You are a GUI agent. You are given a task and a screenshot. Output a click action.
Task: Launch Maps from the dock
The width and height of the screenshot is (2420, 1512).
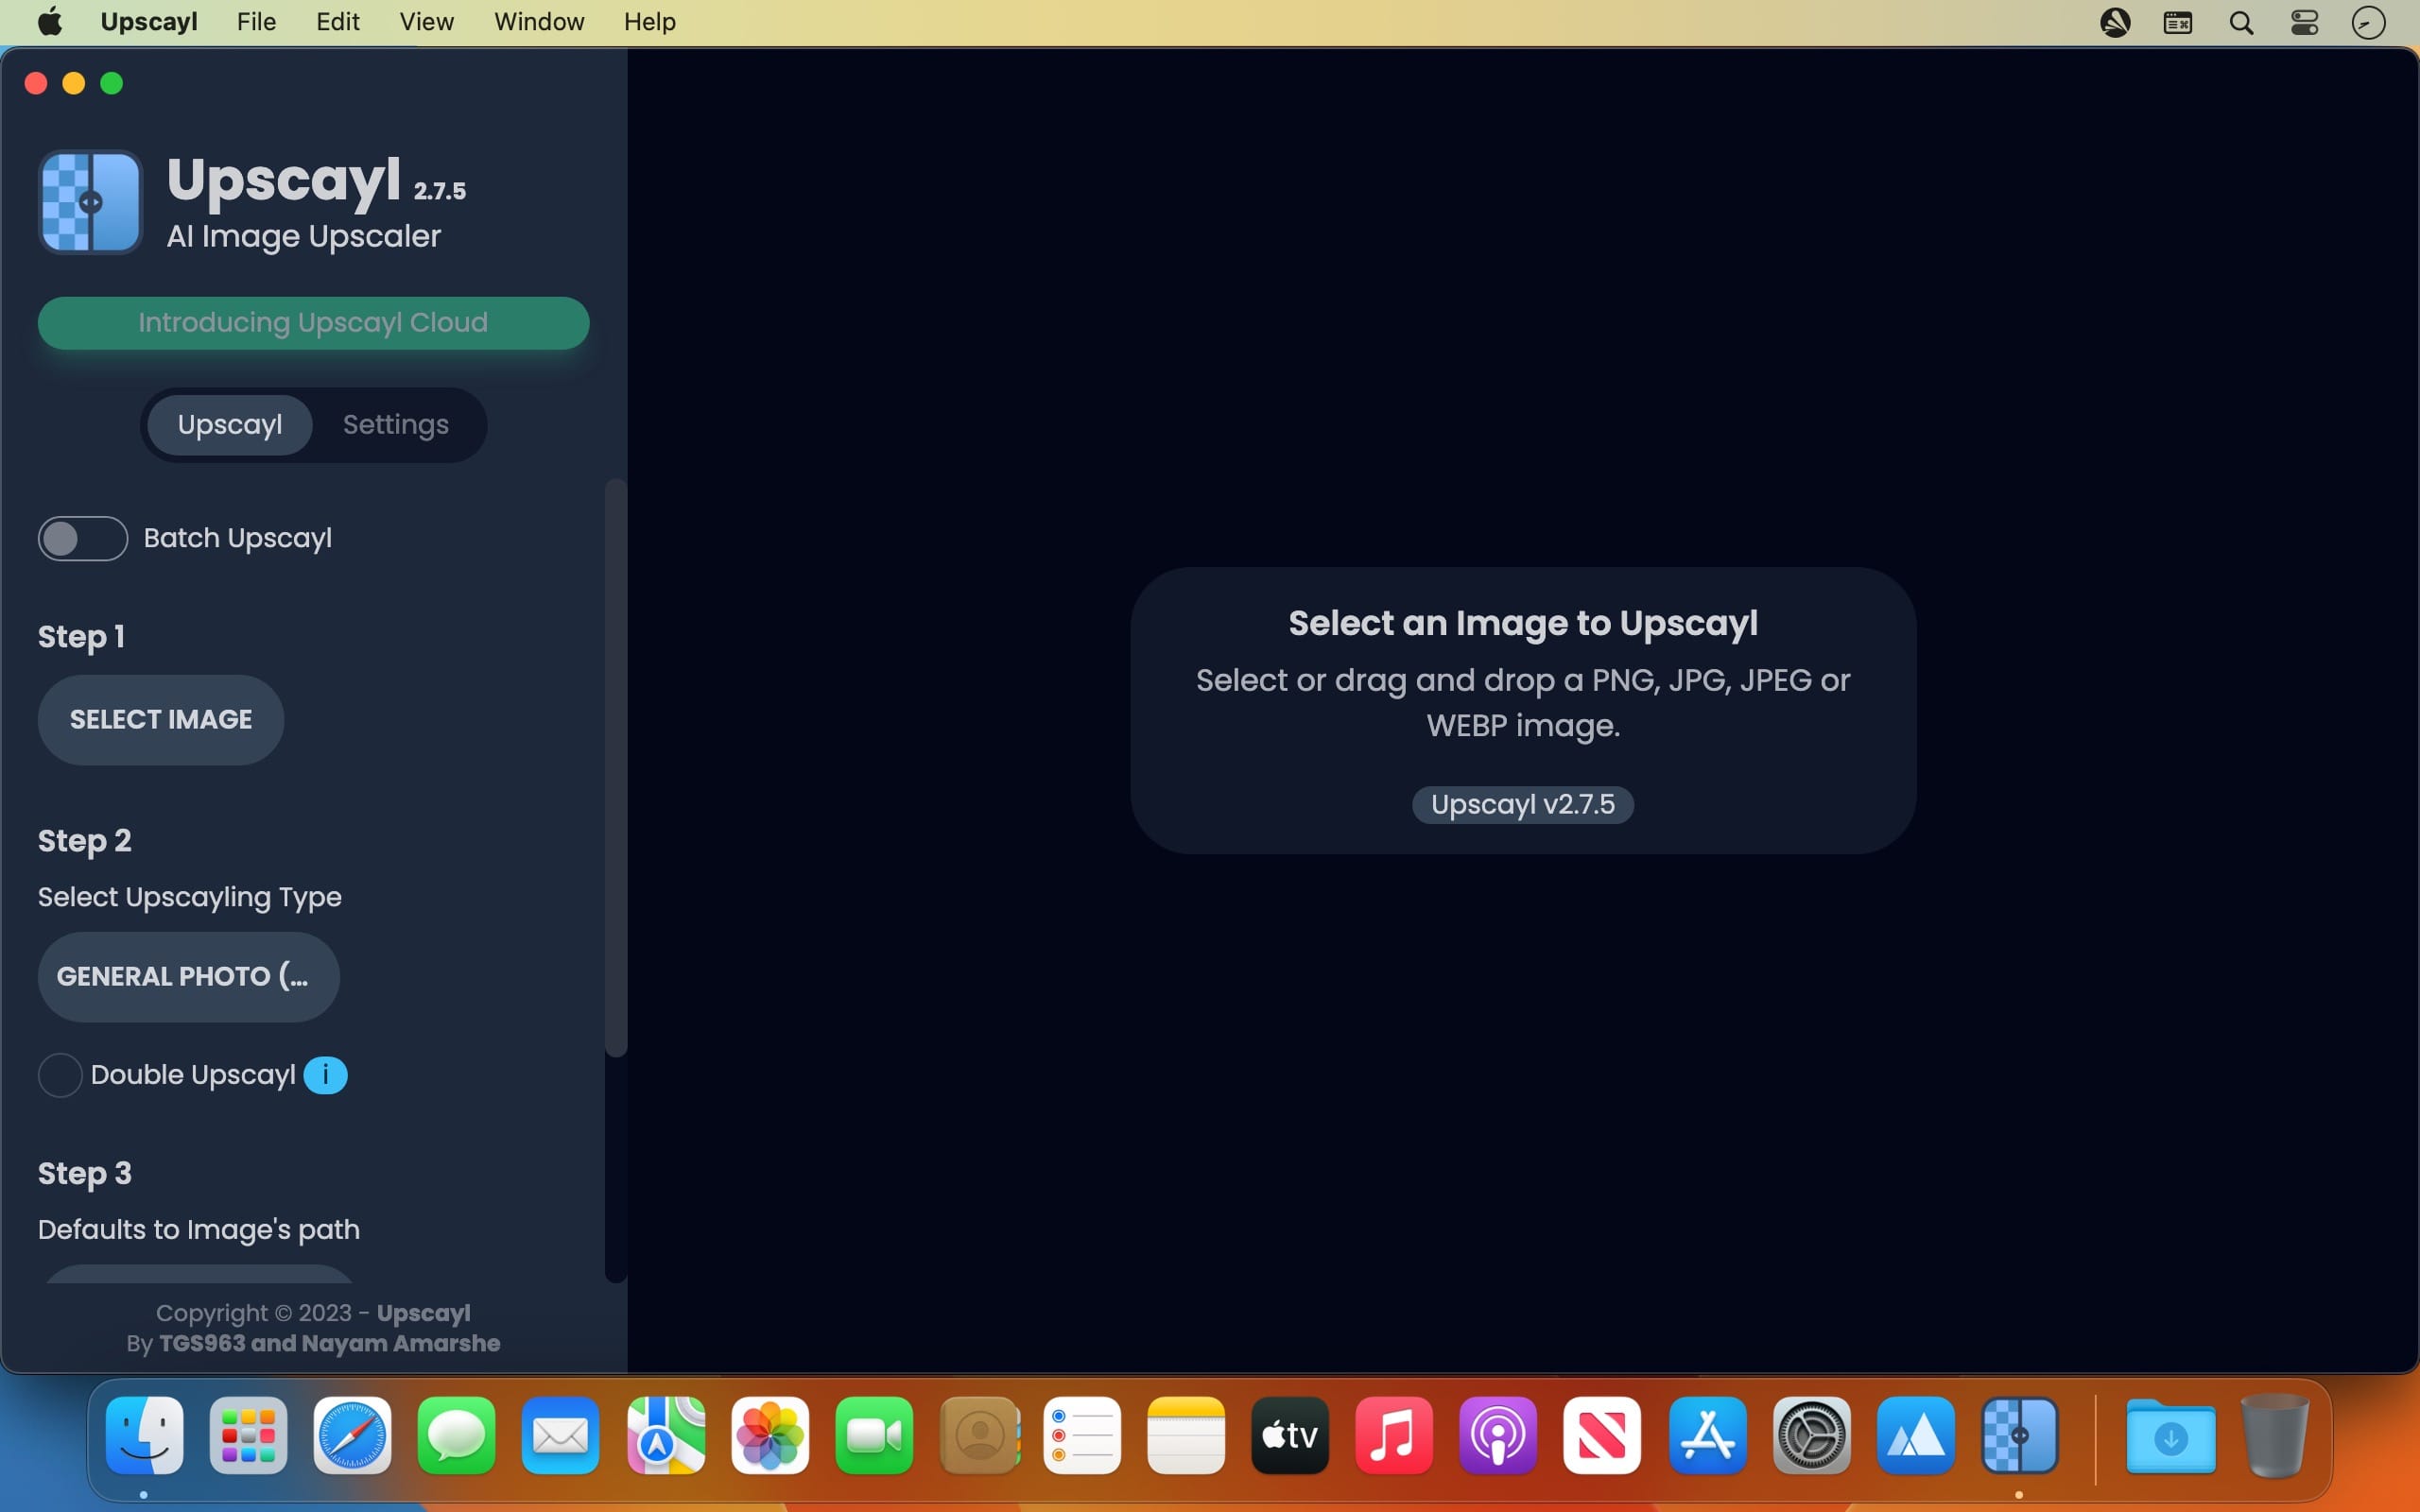[666, 1435]
